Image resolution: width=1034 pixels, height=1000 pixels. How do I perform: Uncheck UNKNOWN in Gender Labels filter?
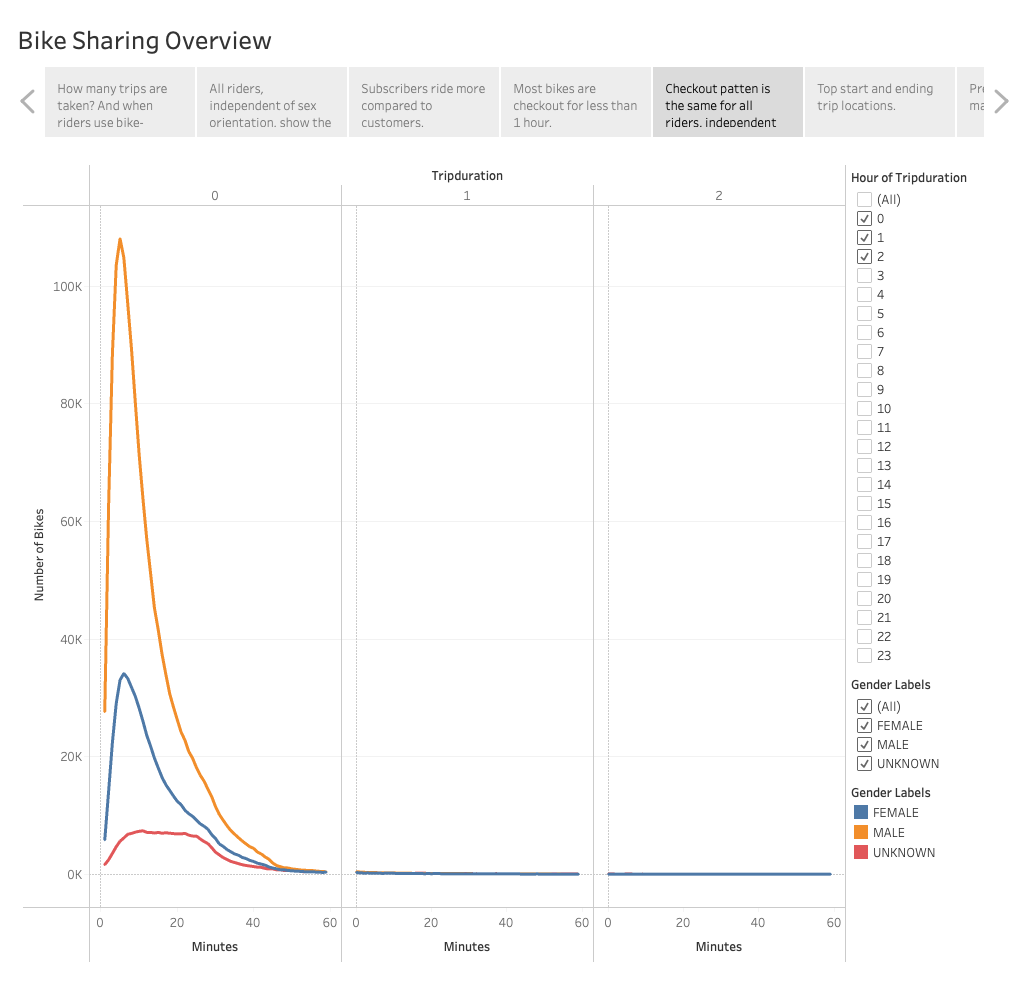[x=864, y=764]
